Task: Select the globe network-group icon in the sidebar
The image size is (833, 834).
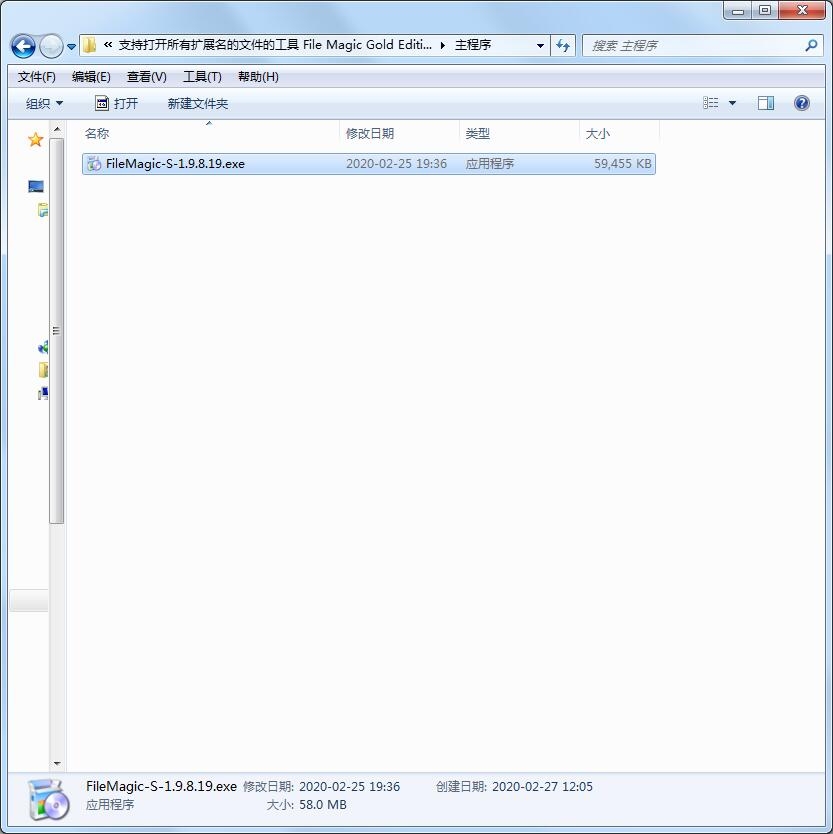Action: click(x=43, y=347)
